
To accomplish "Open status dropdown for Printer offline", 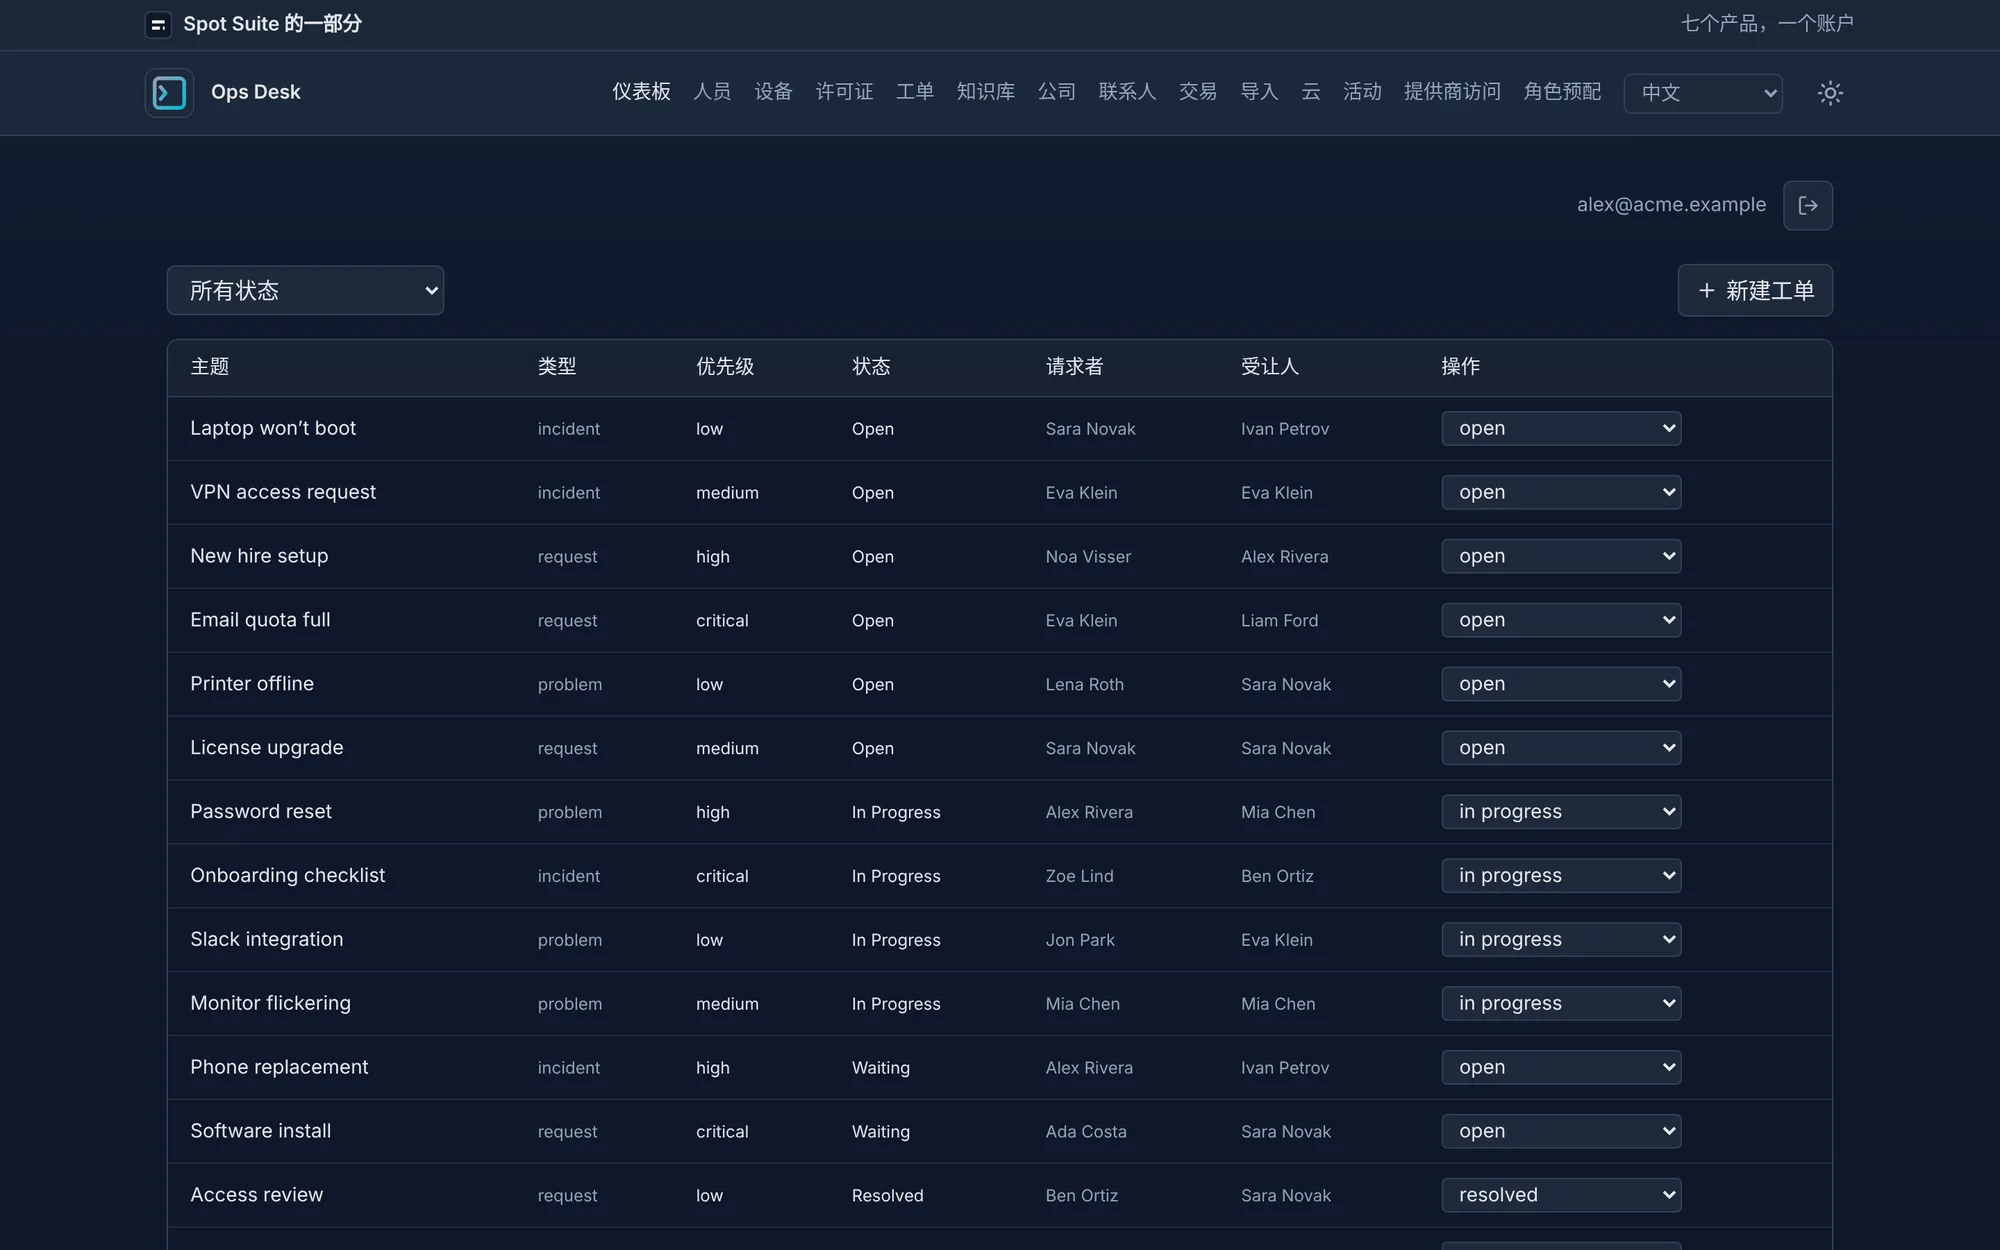I will (1561, 684).
